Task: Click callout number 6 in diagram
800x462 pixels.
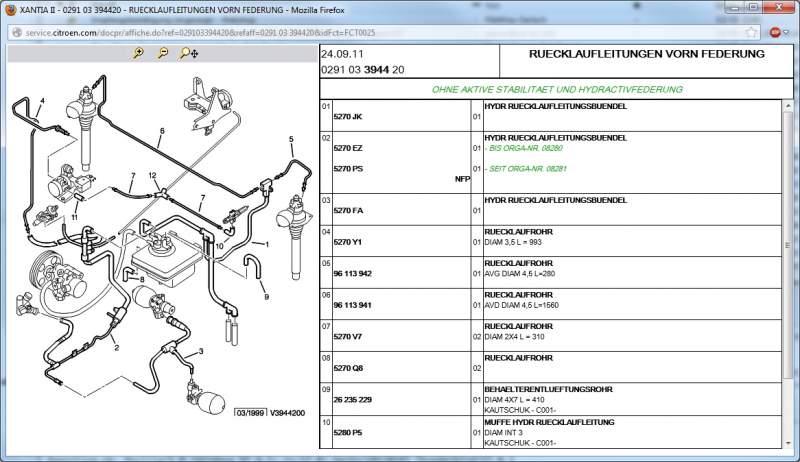Action: [162, 131]
